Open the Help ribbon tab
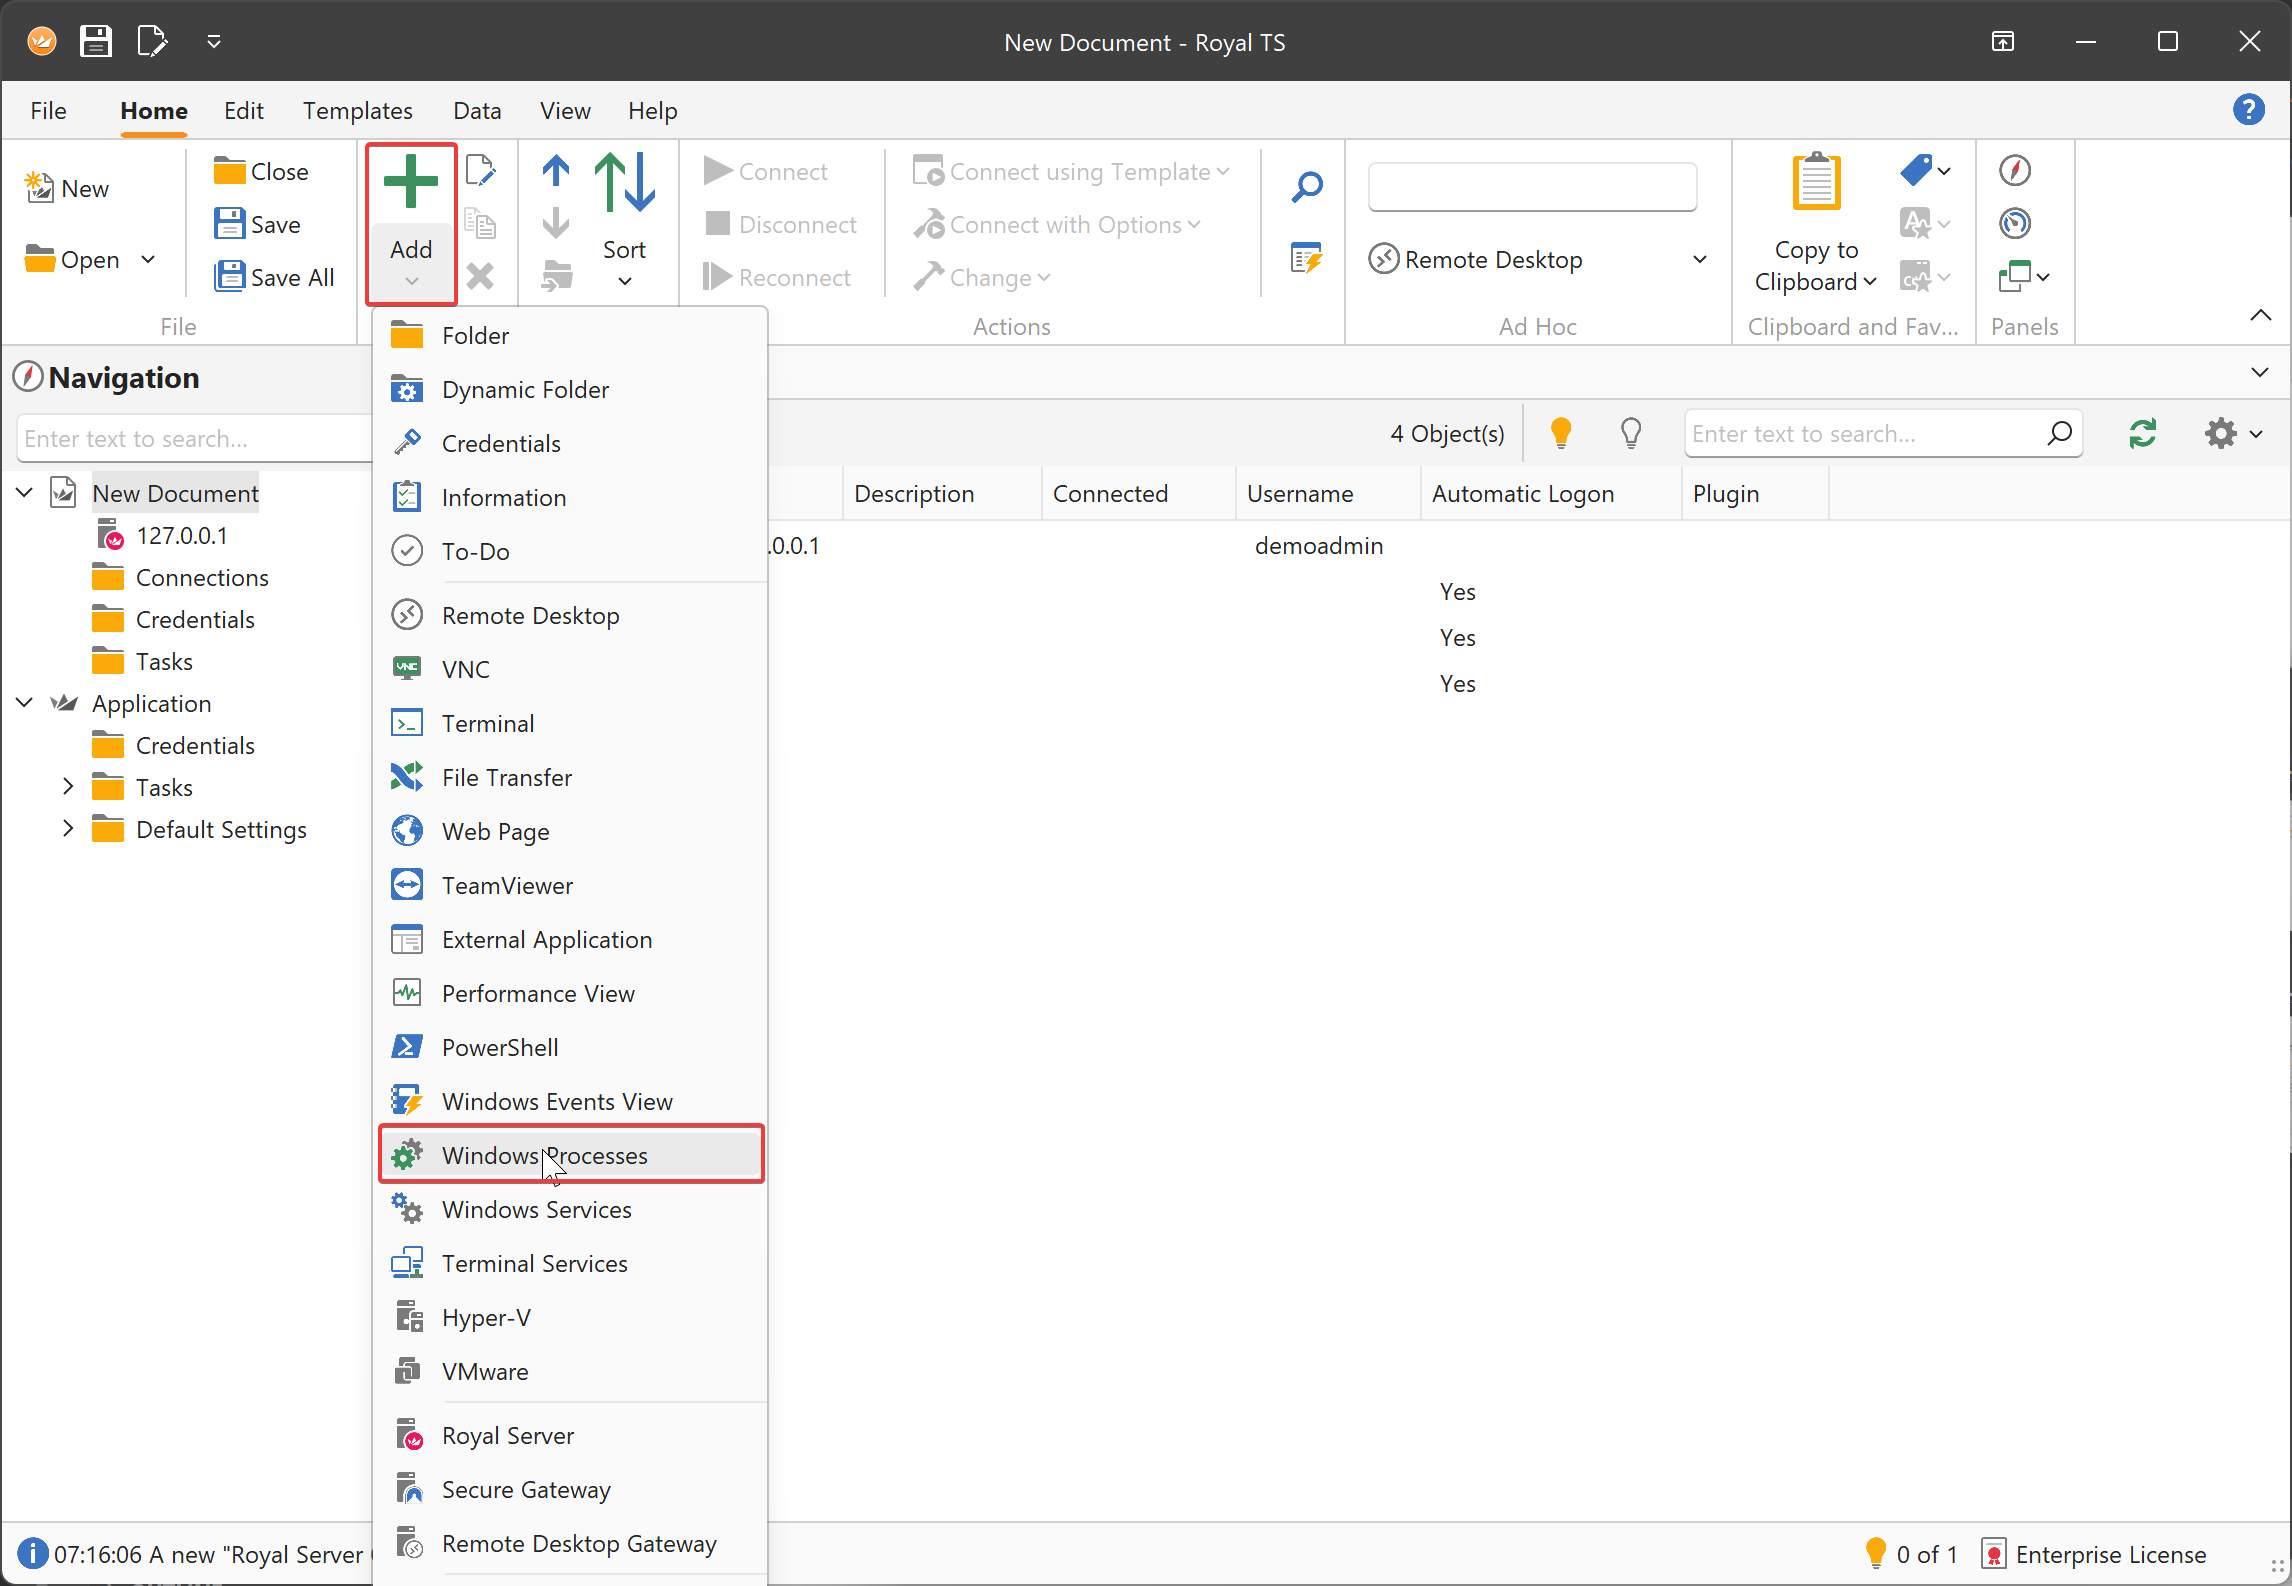 653,110
